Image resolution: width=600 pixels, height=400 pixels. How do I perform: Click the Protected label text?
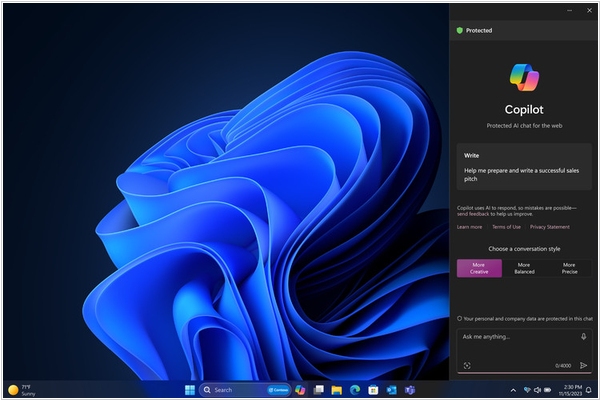click(479, 31)
